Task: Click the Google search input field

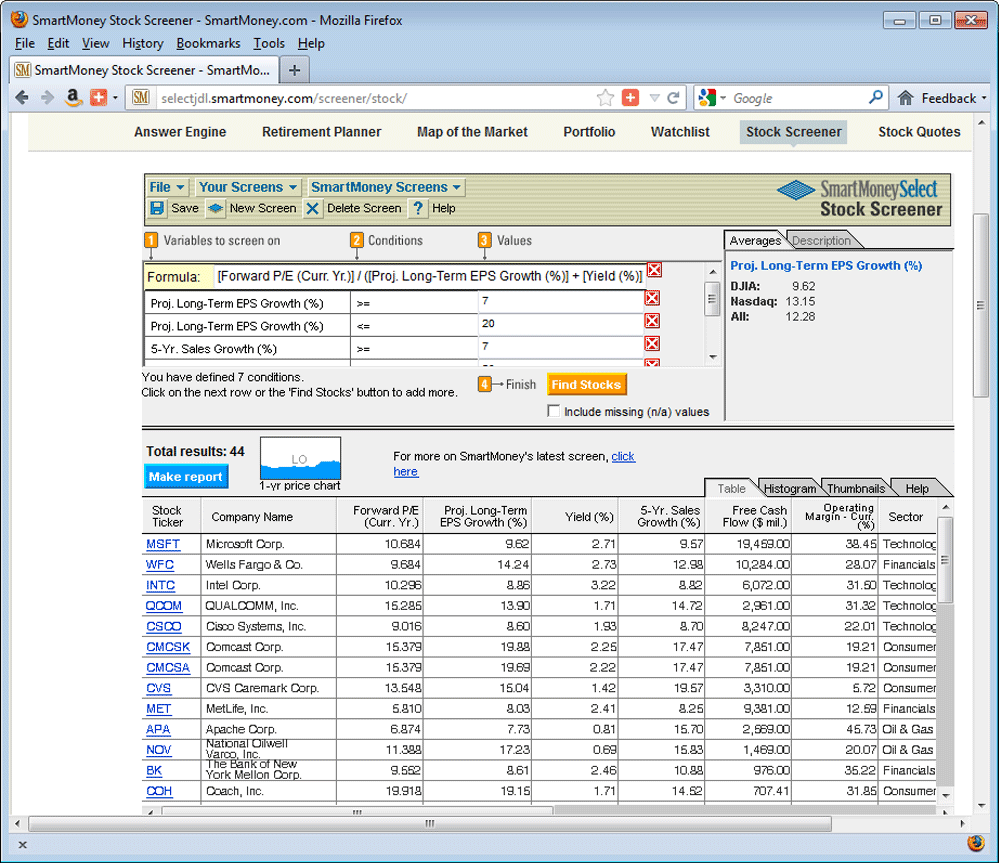Action: 797,98
